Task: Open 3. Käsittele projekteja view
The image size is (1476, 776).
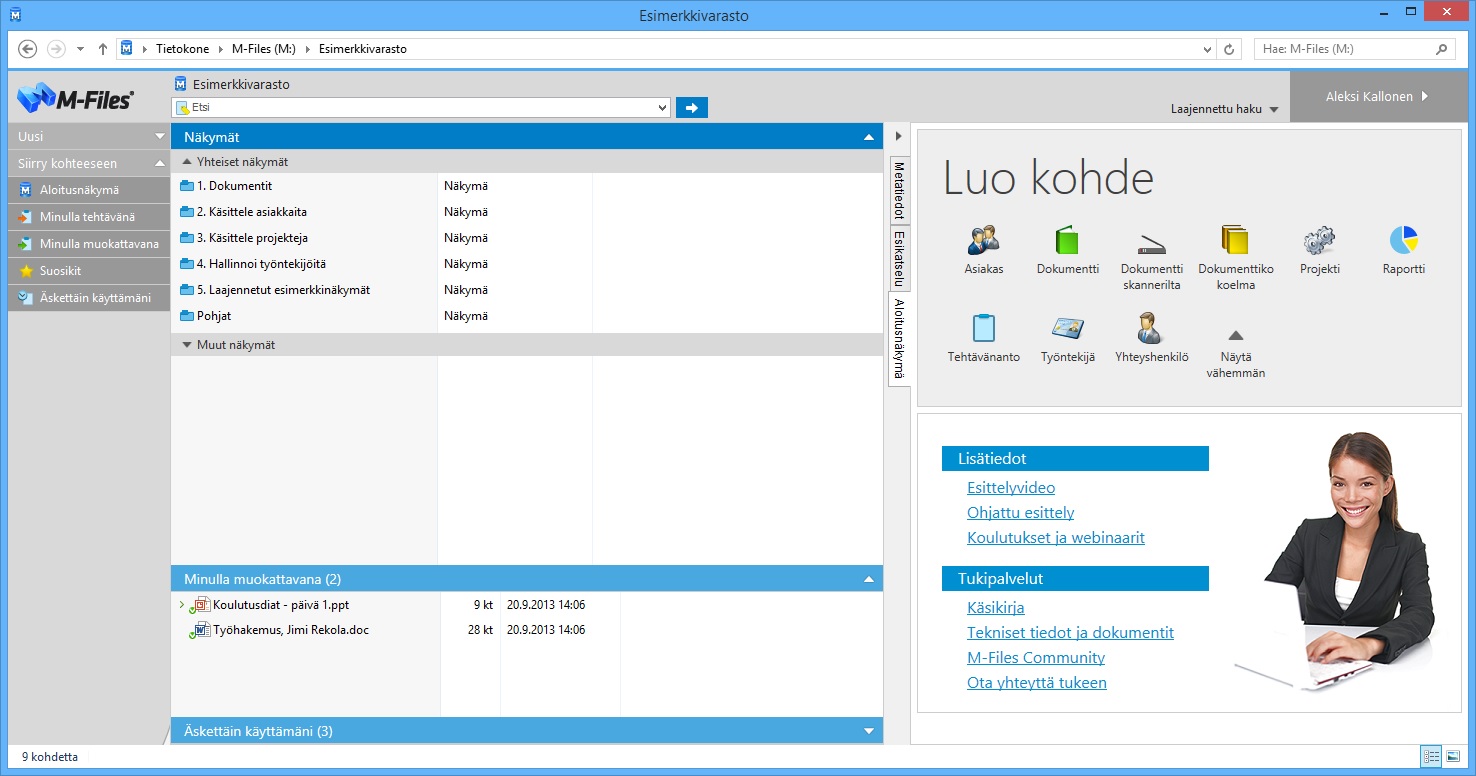Action: coord(252,238)
